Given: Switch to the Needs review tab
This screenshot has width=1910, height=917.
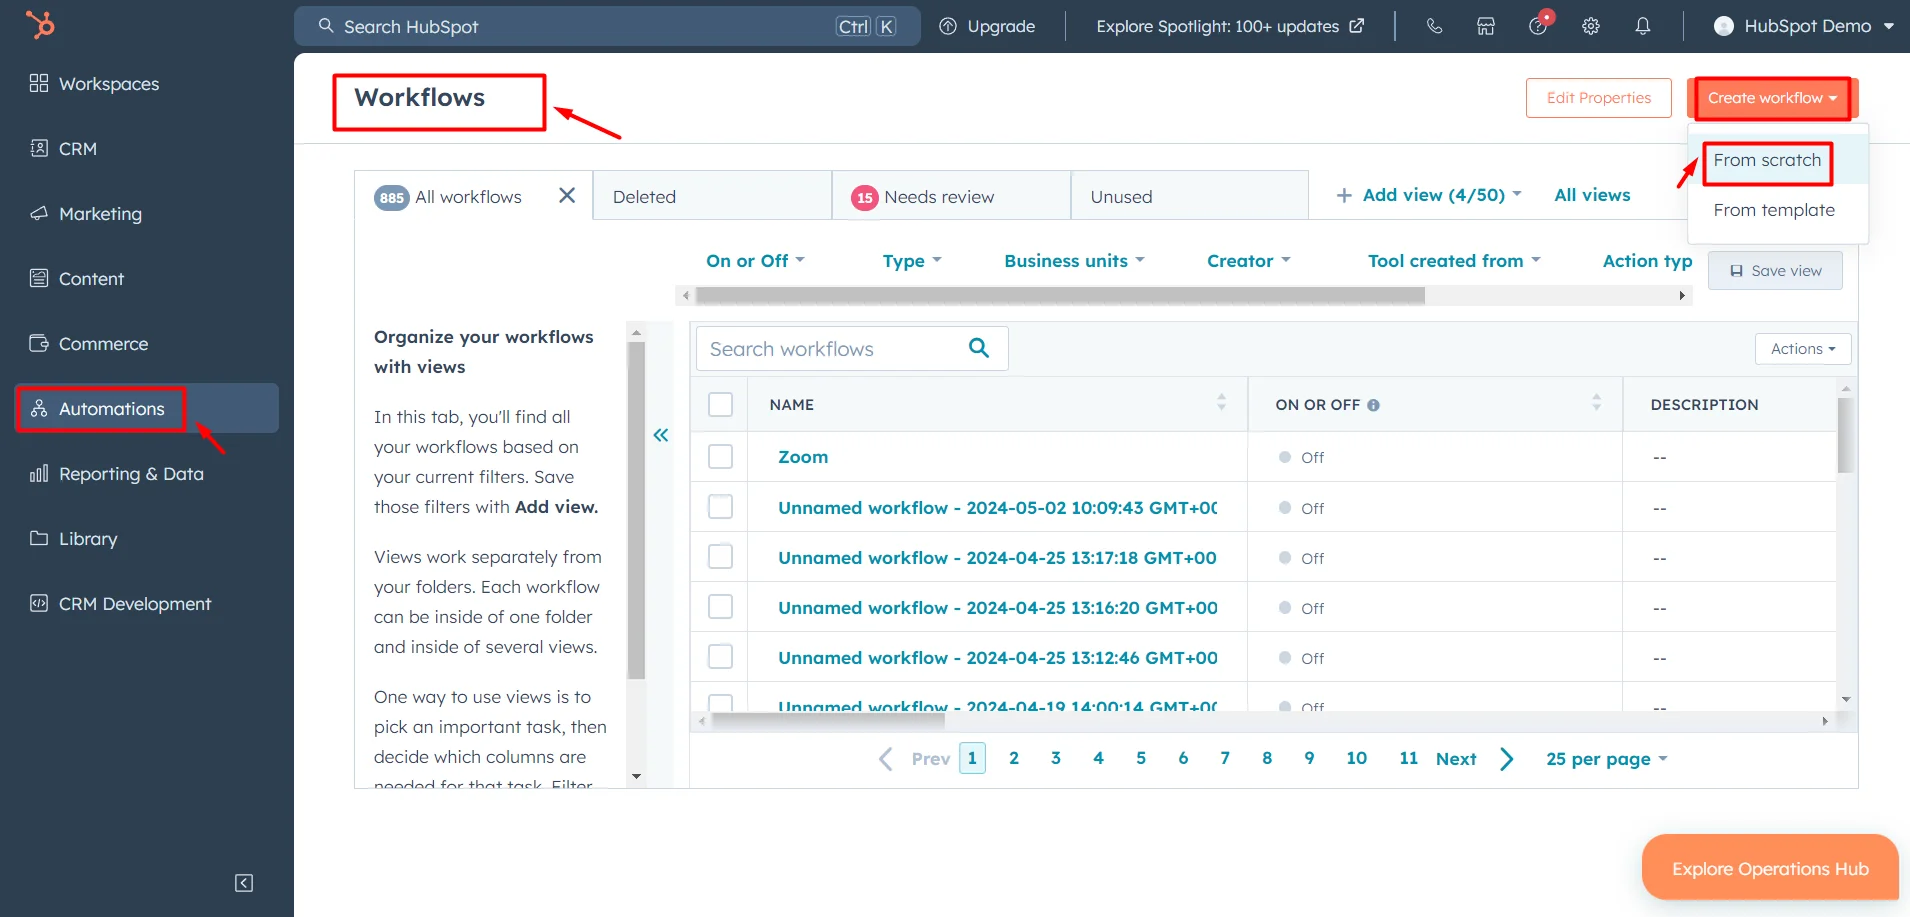Looking at the screenshot, I should [x=938, y=196].
